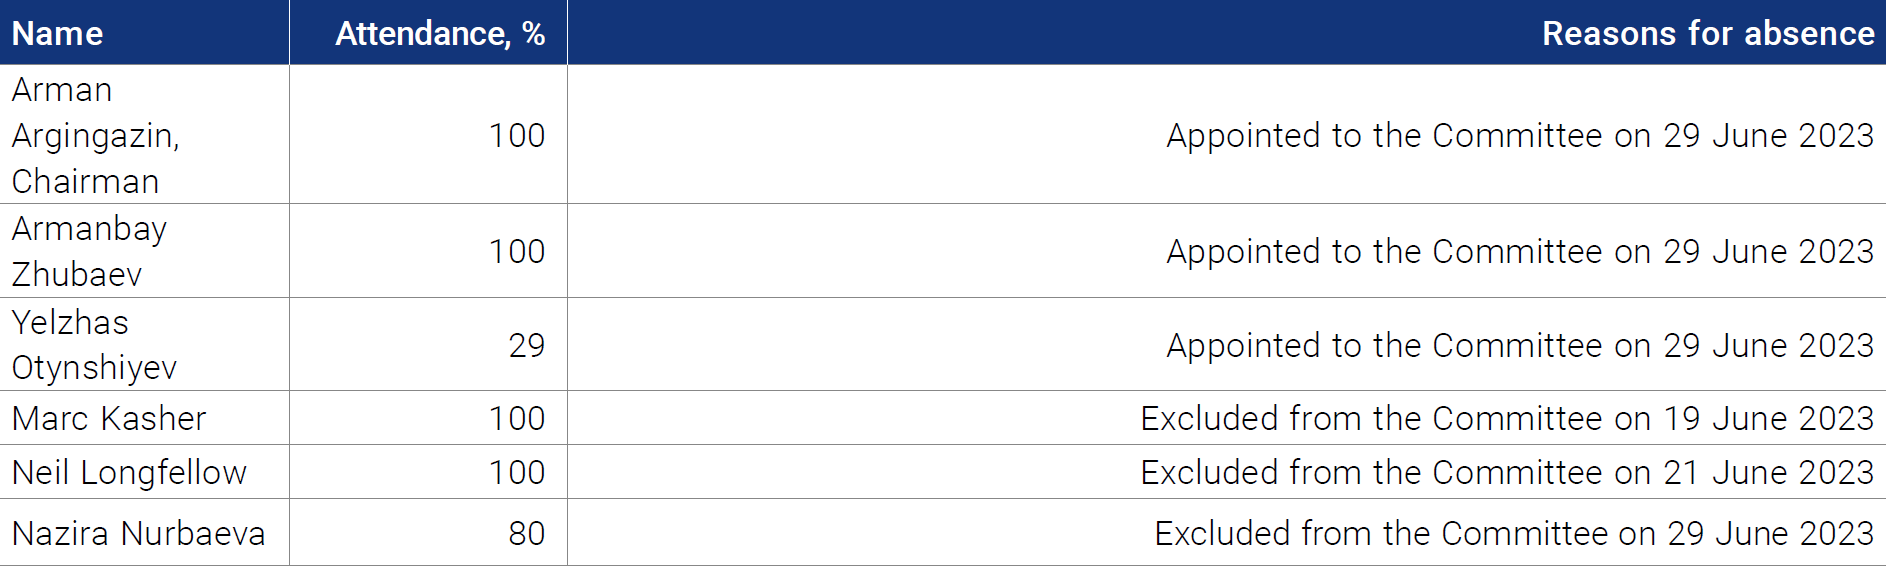Click the Reasons for absence header

pos(1226,32)
